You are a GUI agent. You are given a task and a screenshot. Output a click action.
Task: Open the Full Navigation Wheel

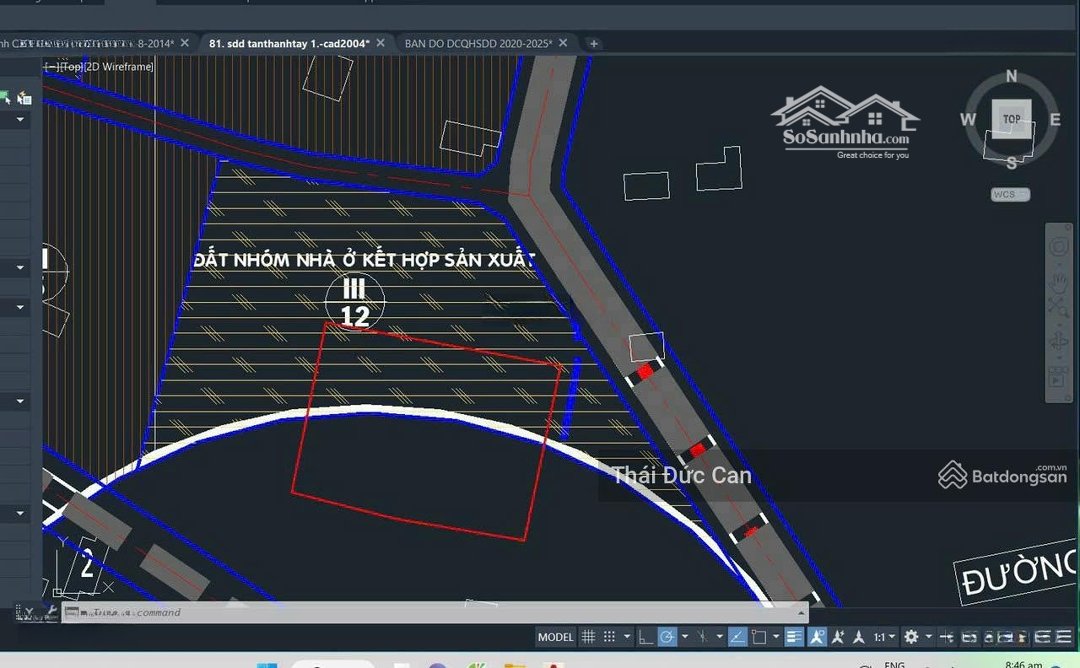tap(1058, 245)
